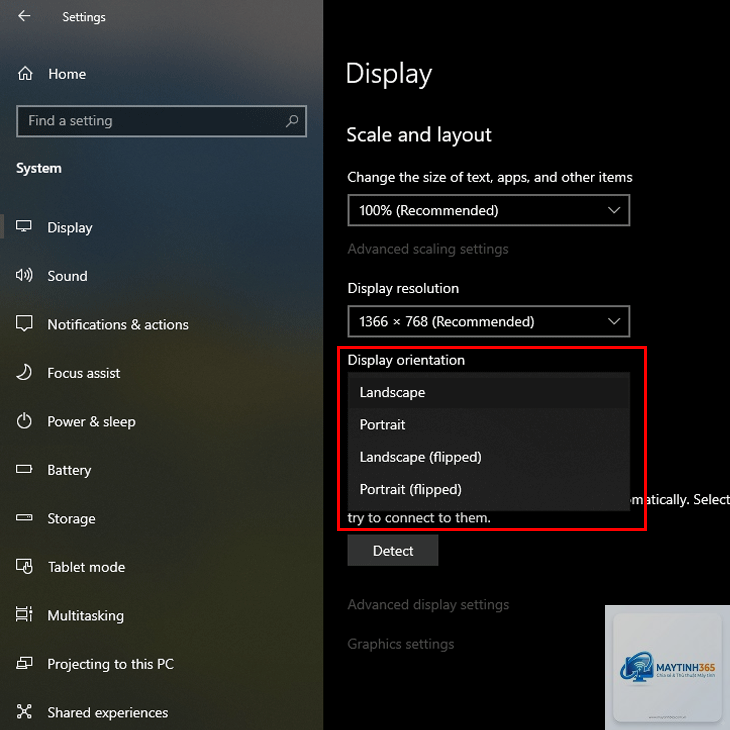Click the search magnifier icon
The image size is (730, 730).
[292, 121]
